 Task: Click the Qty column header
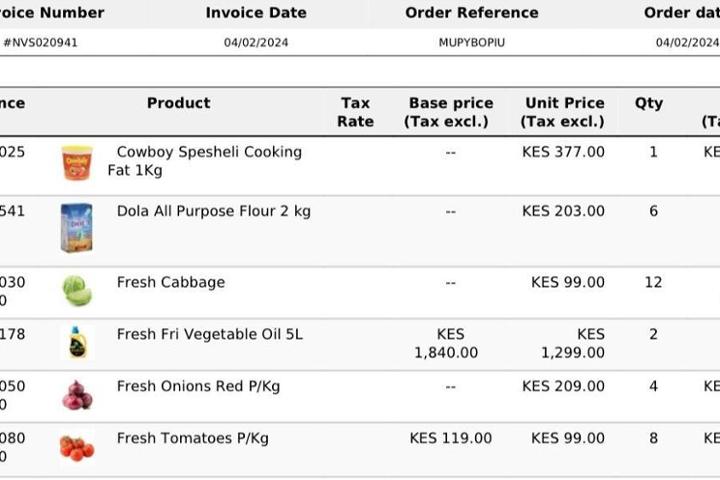(x=649, y=103)
